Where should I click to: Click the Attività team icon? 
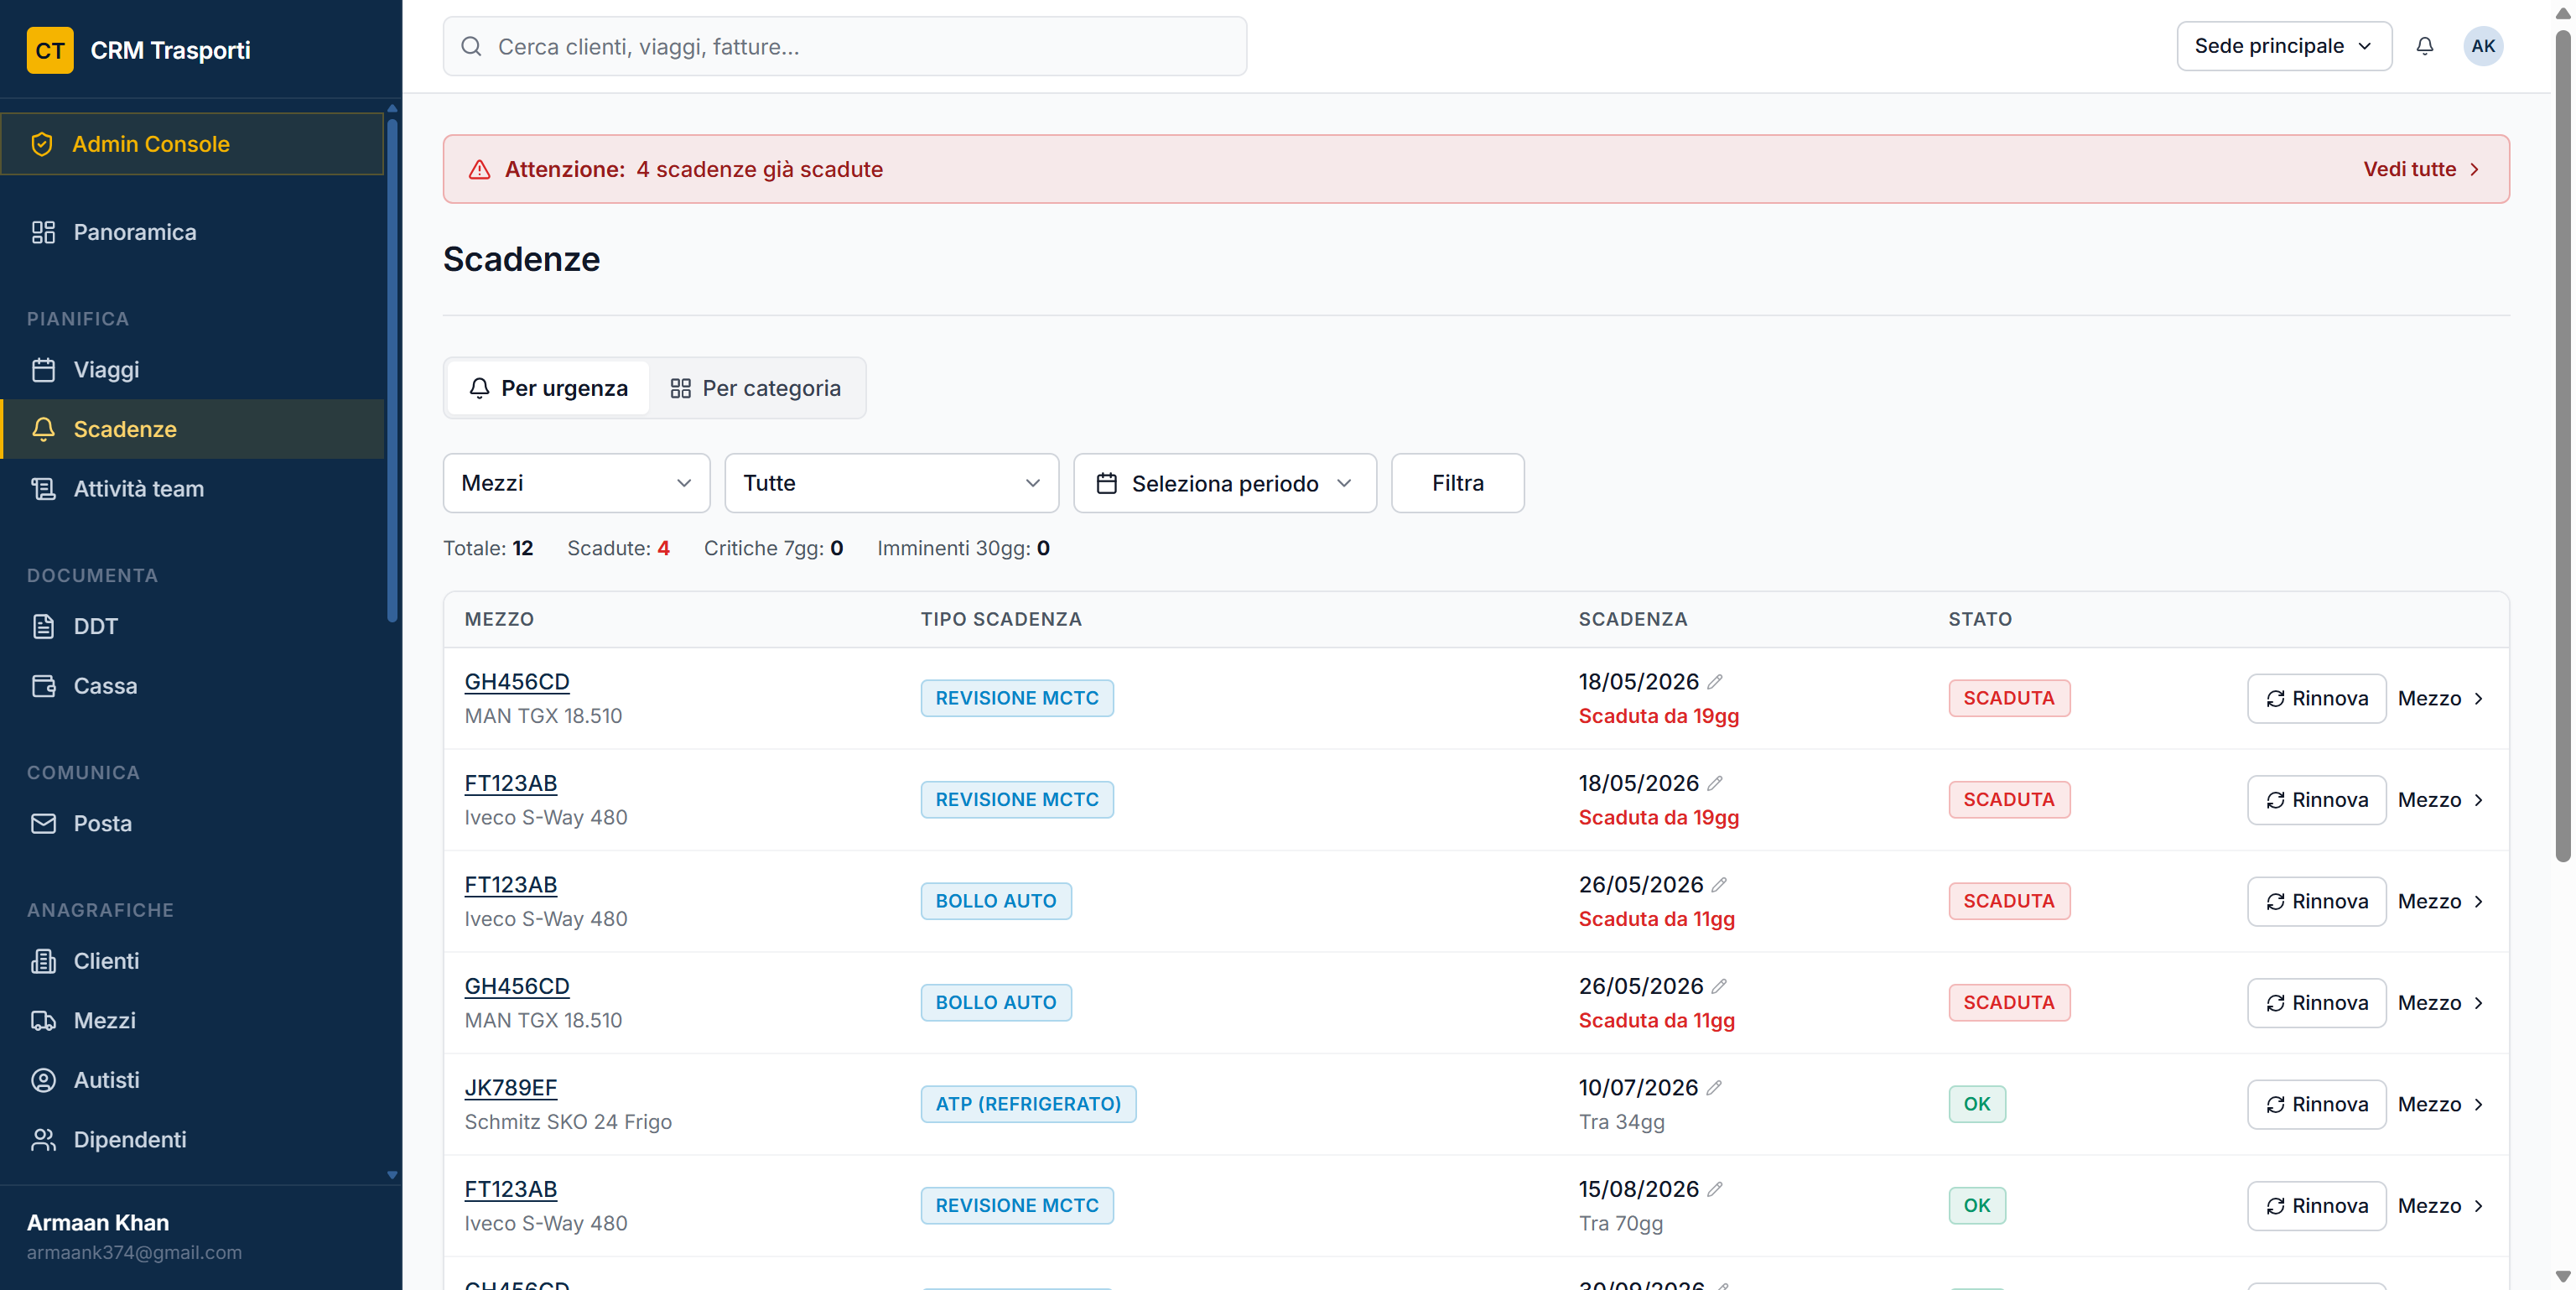coord(43,489)
